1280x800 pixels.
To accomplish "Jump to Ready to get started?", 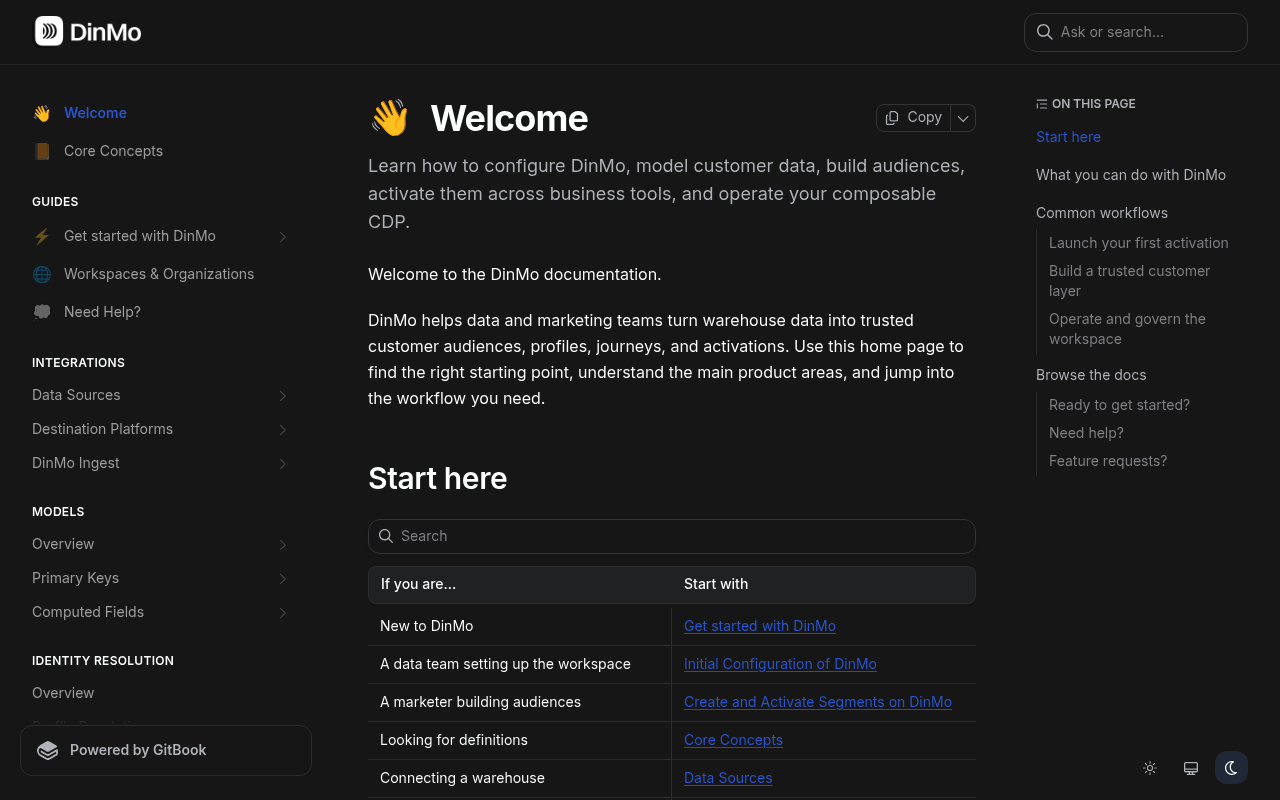I will [x=1119, y=405].
